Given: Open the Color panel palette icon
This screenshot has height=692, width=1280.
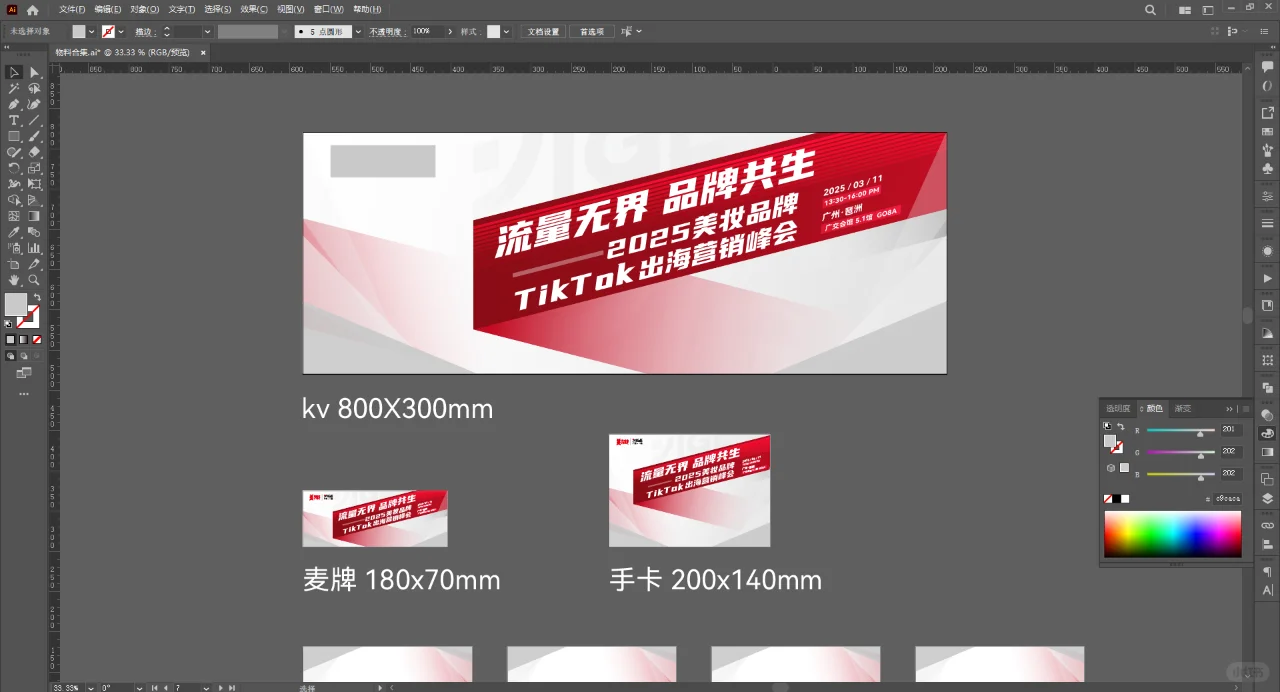Looking at the screenshot, I should tap(1267, 434).
